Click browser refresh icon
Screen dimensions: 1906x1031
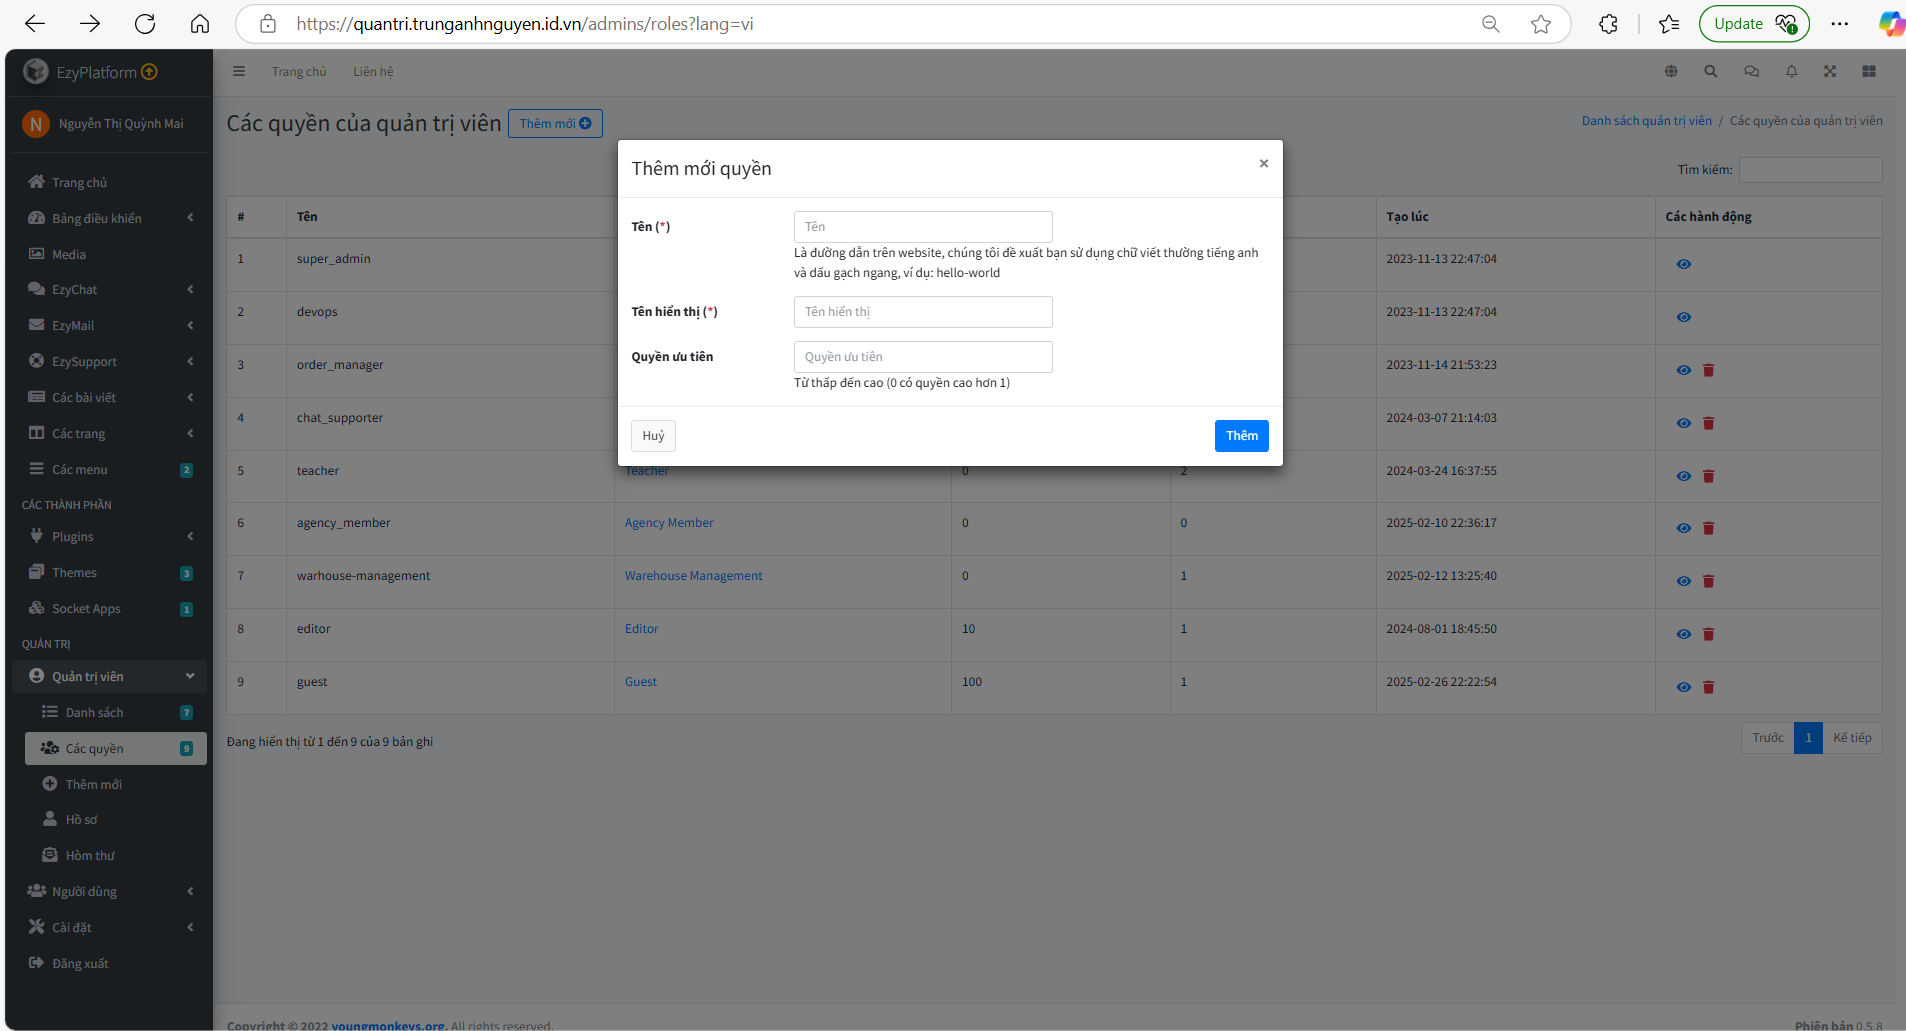[x=145, y=24]
